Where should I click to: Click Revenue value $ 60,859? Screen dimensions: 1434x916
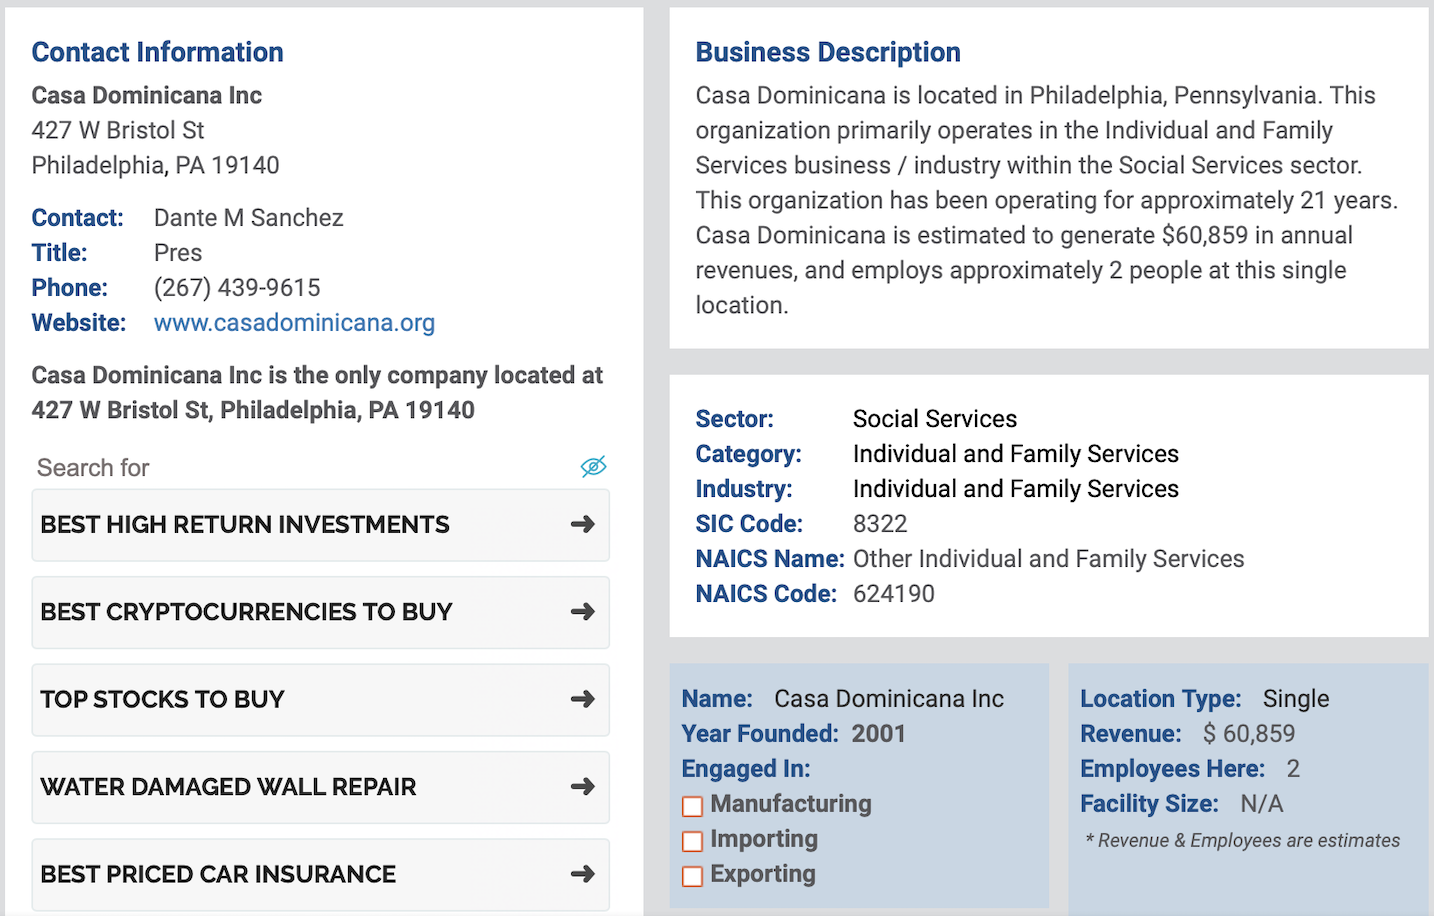[1249, 734]
